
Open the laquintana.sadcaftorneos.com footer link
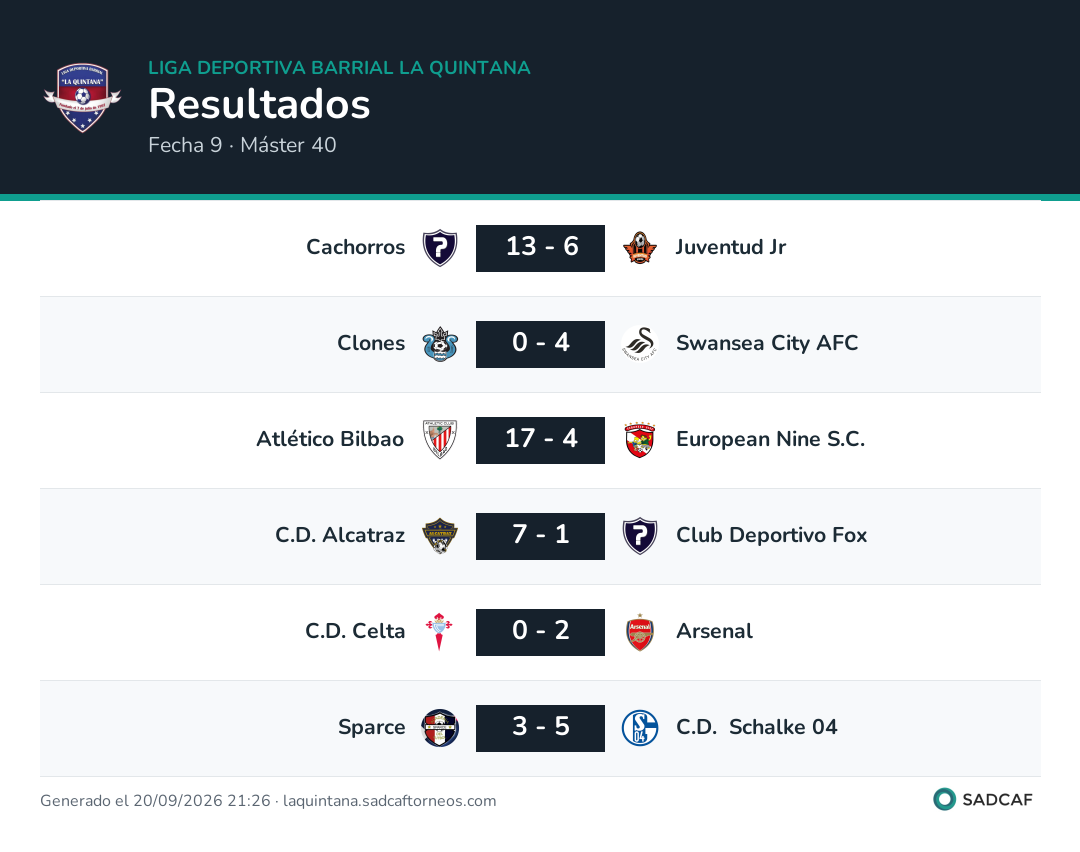pos(390,800)
